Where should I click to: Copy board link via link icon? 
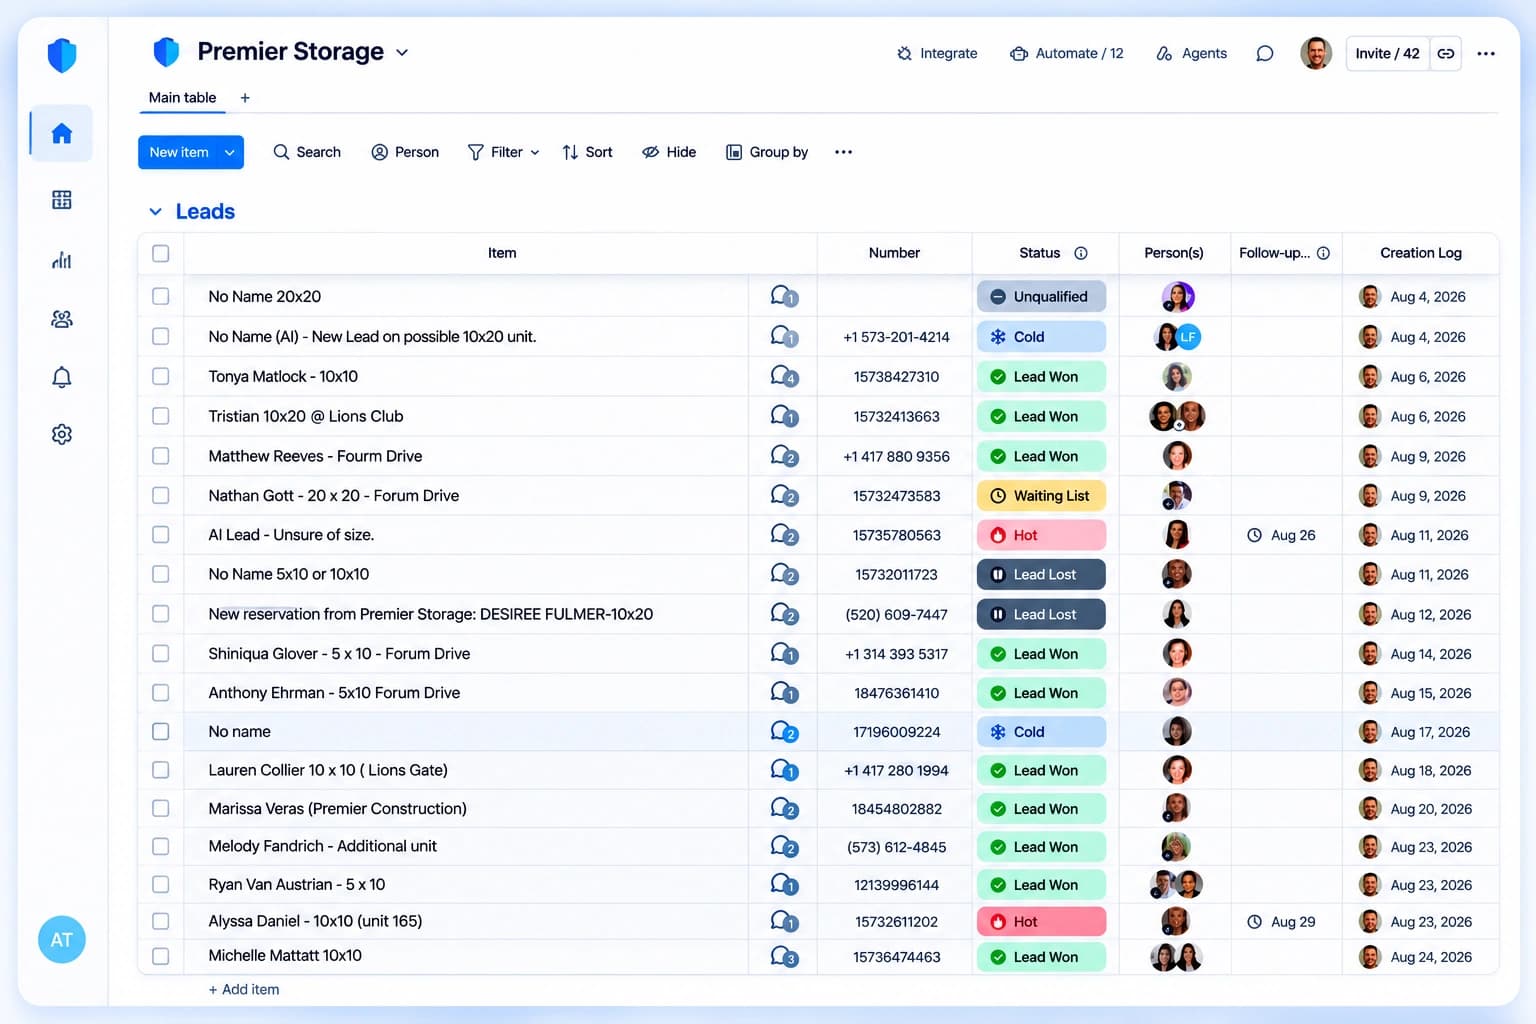(1446, 53)
